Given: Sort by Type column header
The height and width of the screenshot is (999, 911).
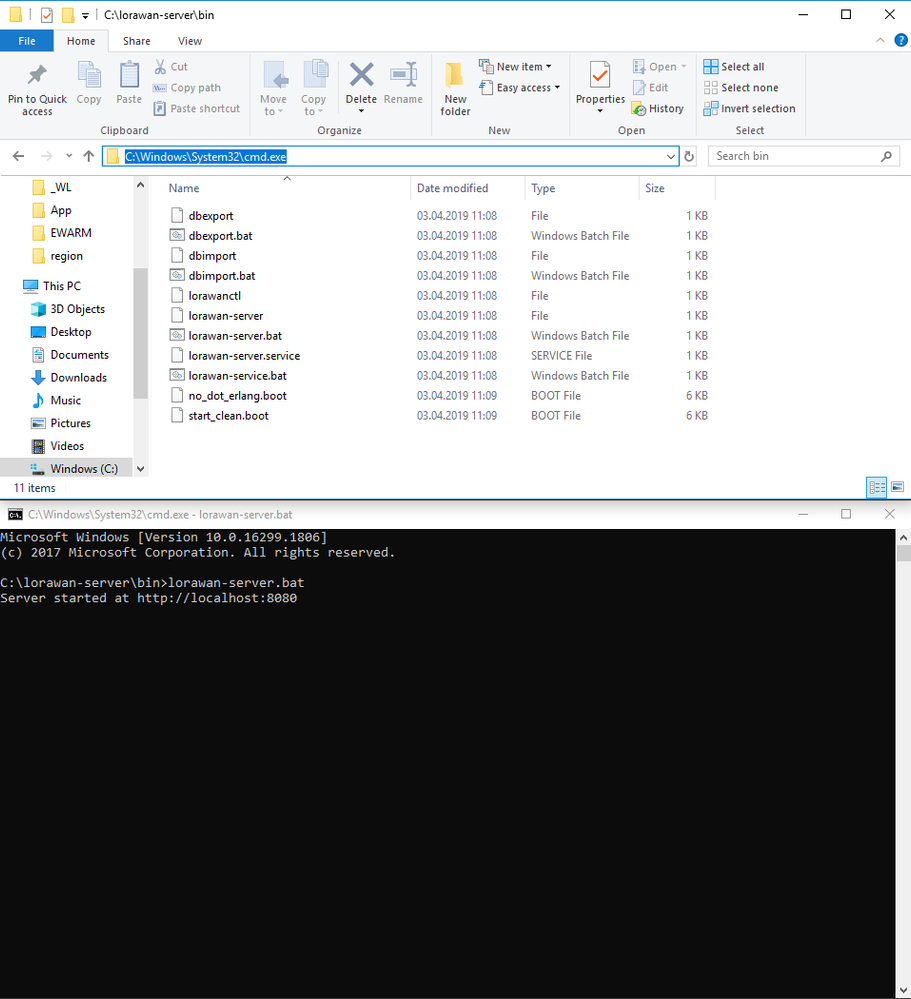Looking at the screenshot, I should 543,189.
